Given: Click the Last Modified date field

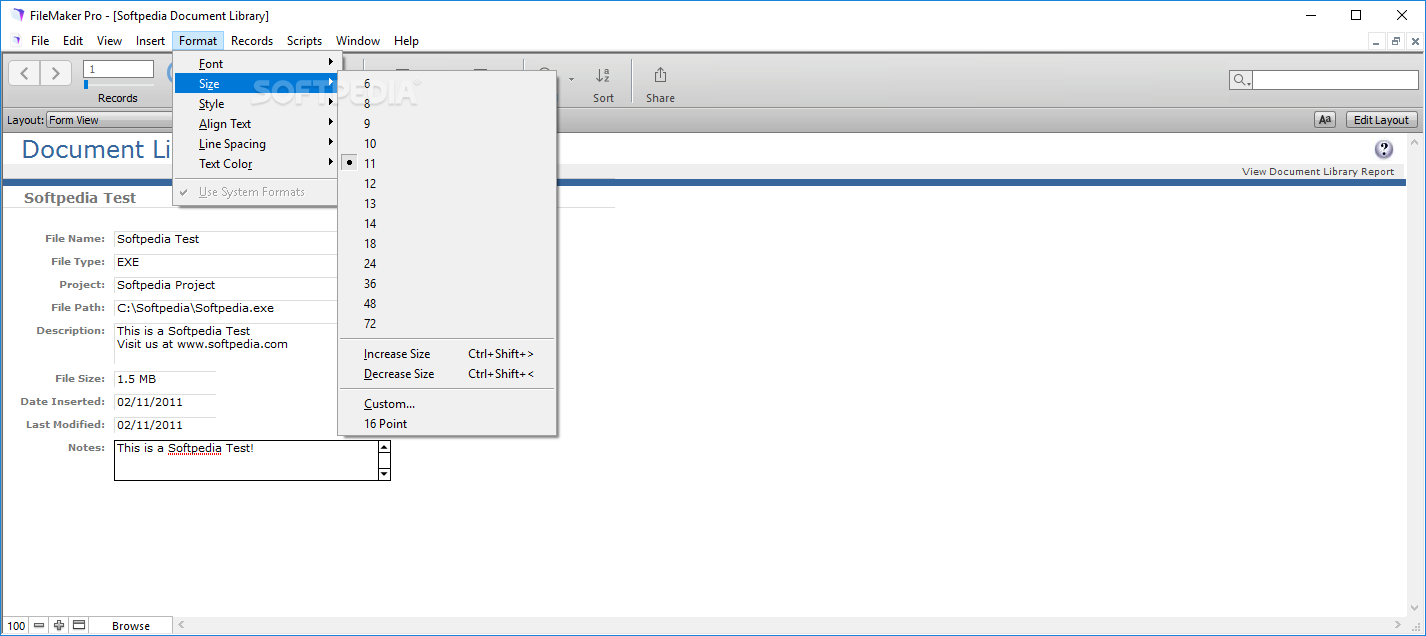Looking at the screenshot, I should pos(165,425).
